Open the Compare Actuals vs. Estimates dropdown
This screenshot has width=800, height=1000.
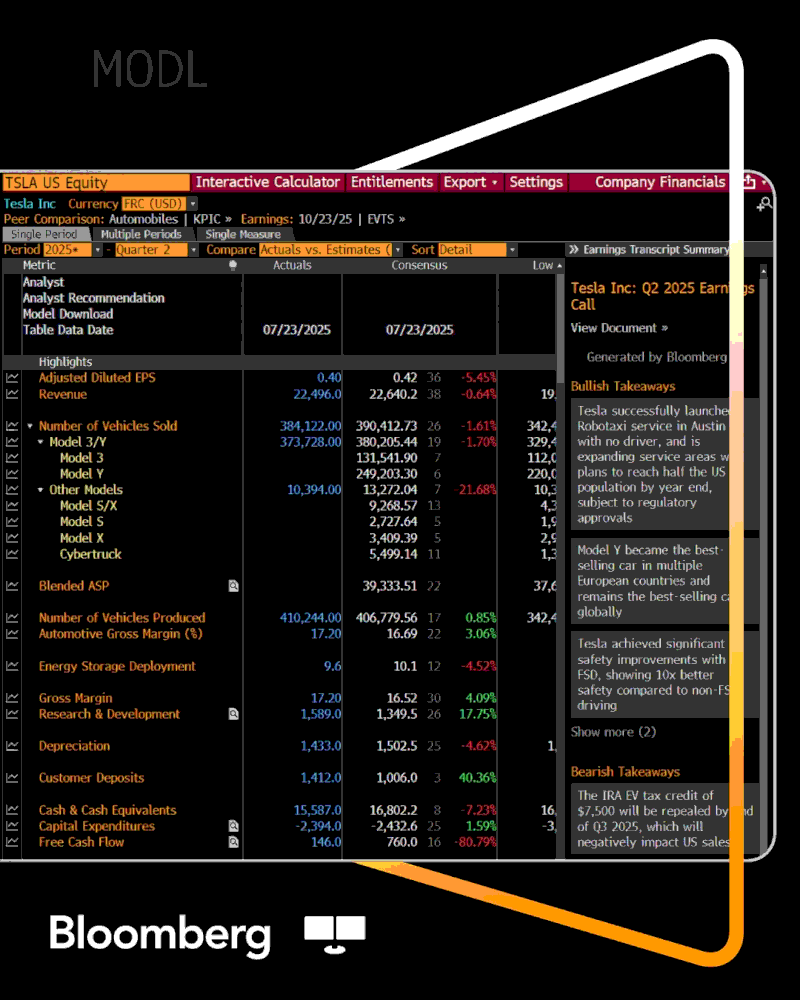(x=397, y=250)
